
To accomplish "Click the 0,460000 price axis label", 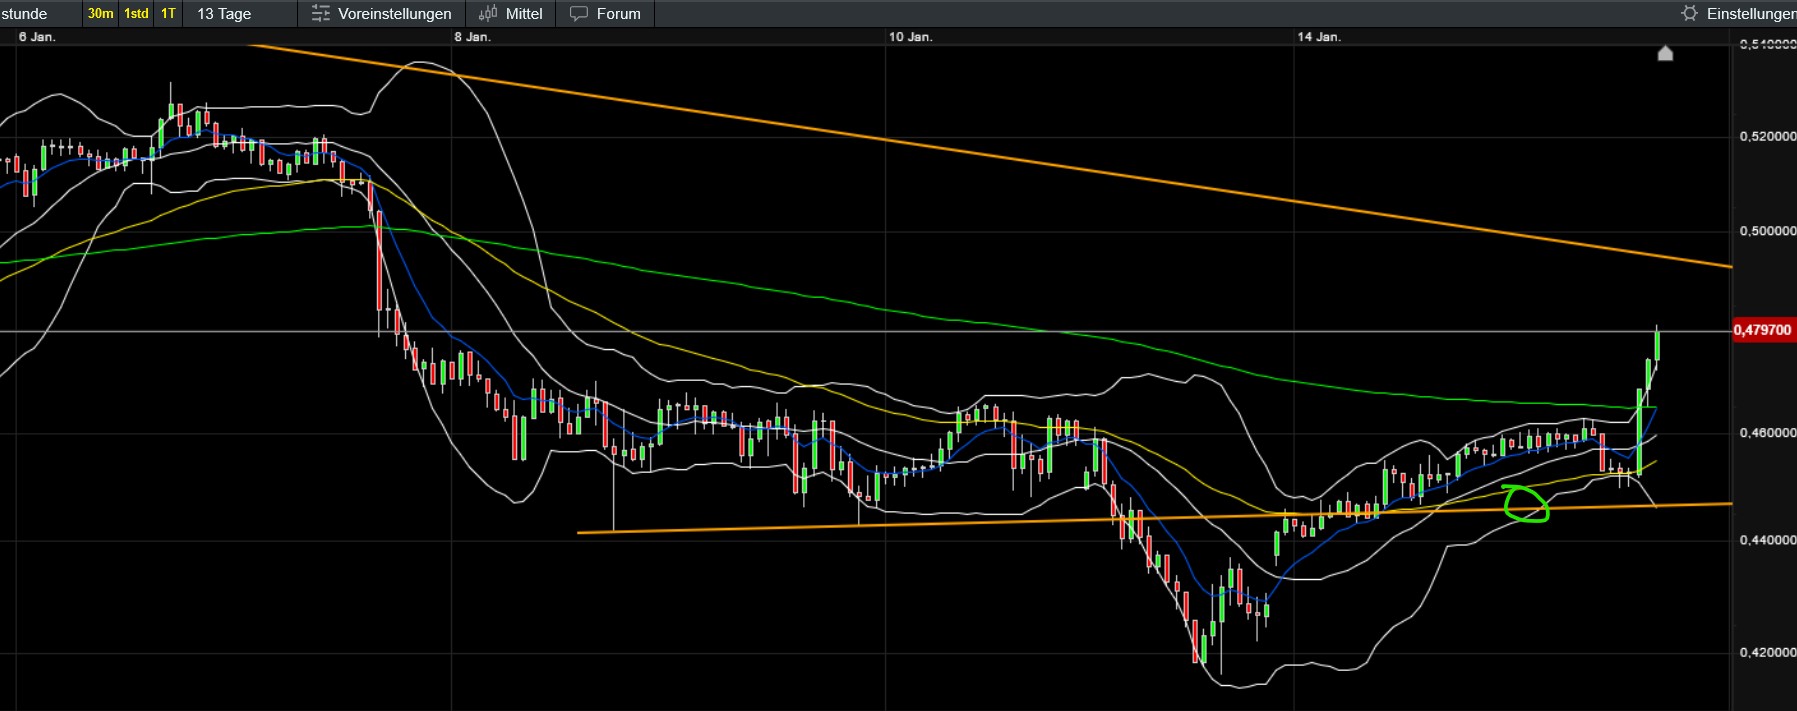I will pyautogui.click(x=1767, y=433).
